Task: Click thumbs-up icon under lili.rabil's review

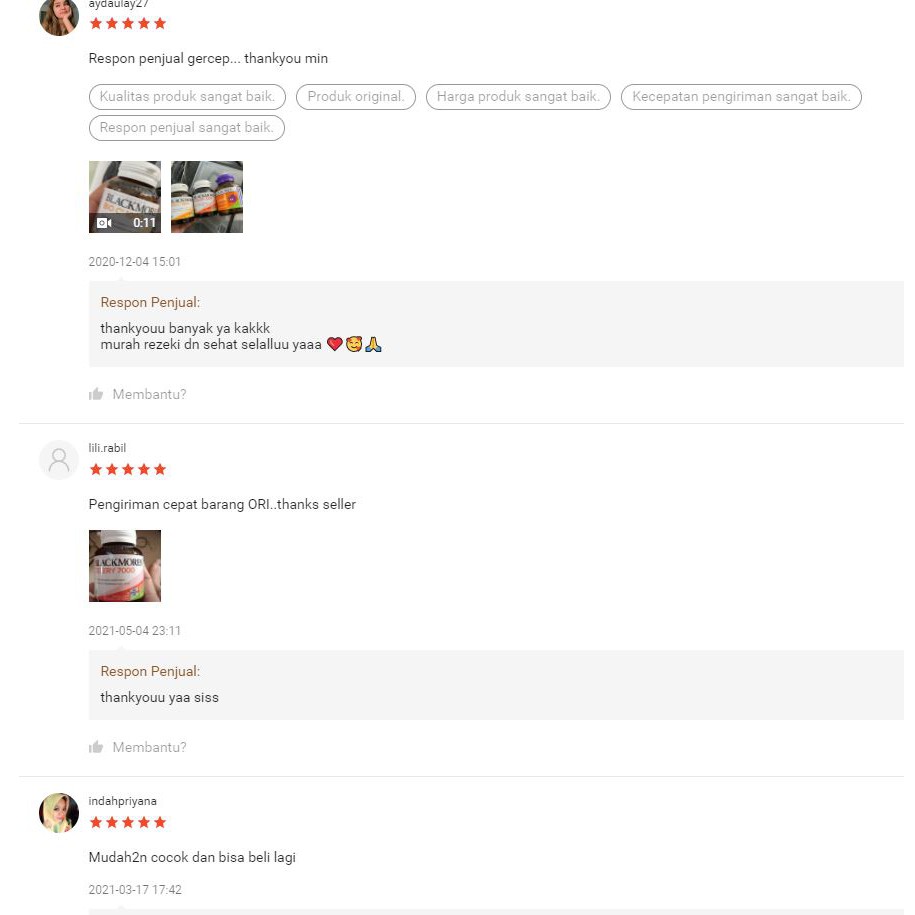Action: [96, 748]
